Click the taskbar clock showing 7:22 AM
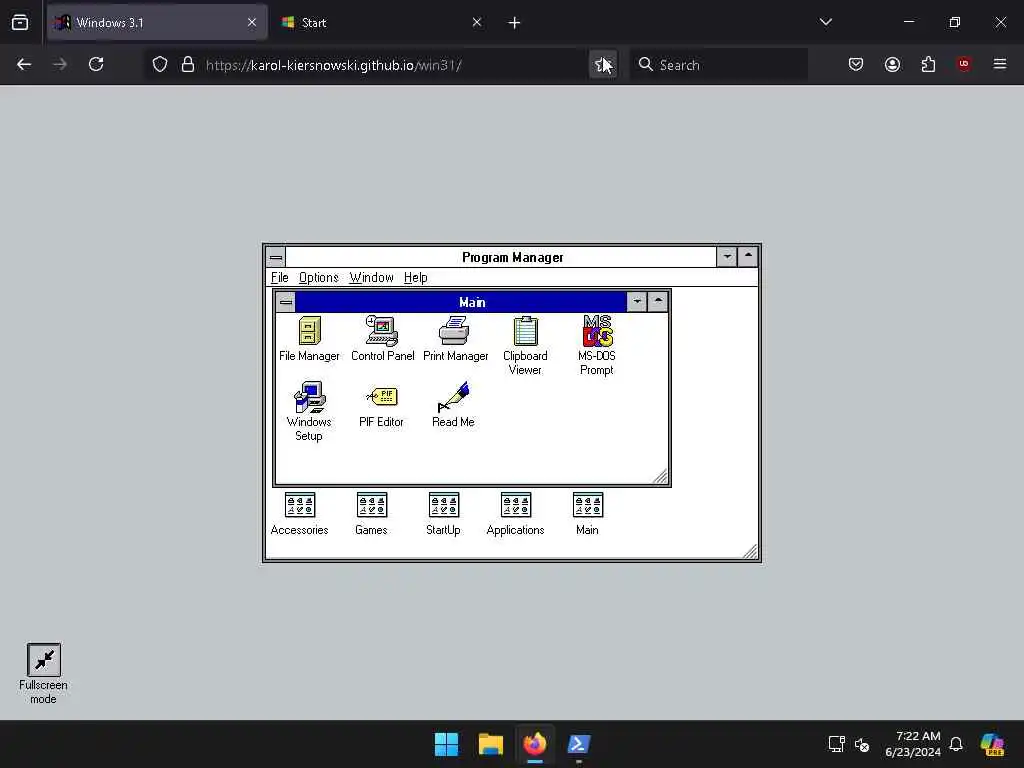 click(913, 744)
